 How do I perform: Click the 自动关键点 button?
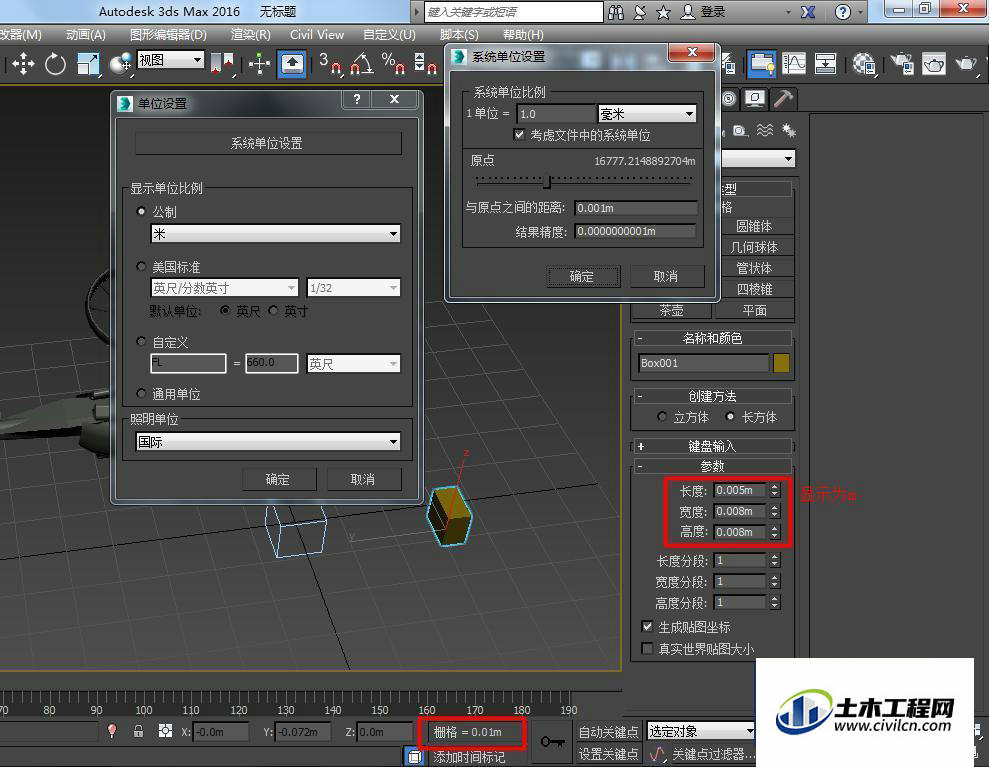609,732
